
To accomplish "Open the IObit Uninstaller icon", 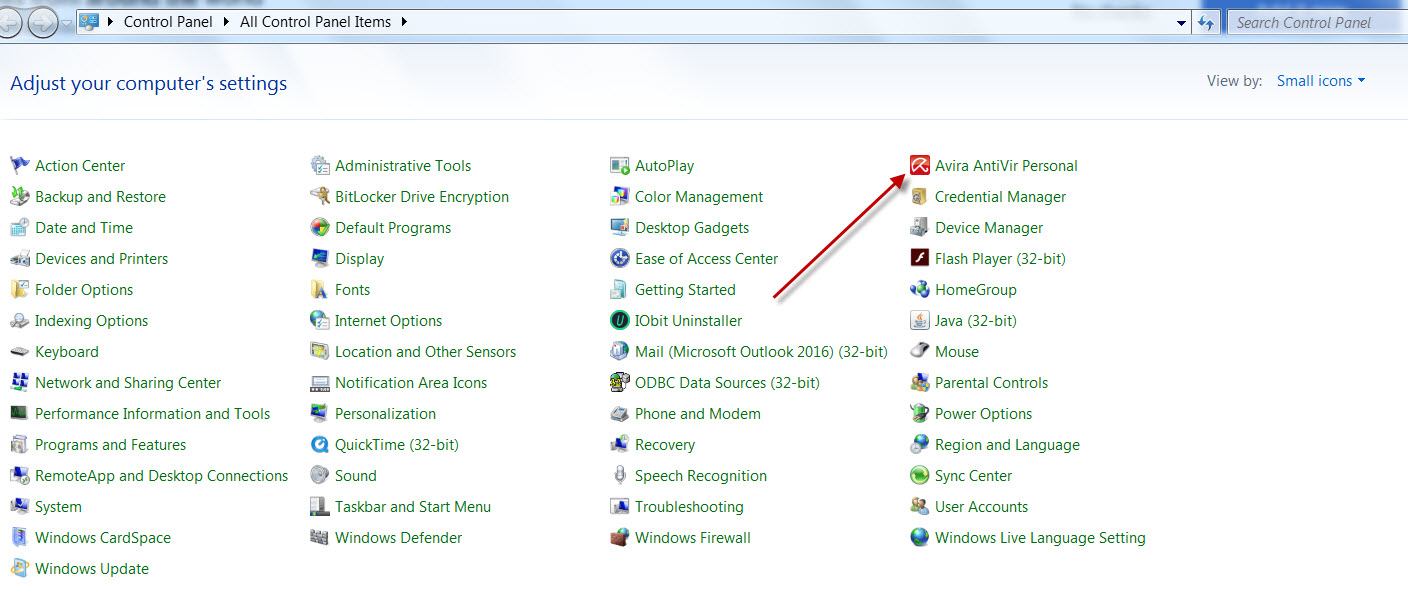I will click(619, 321).
